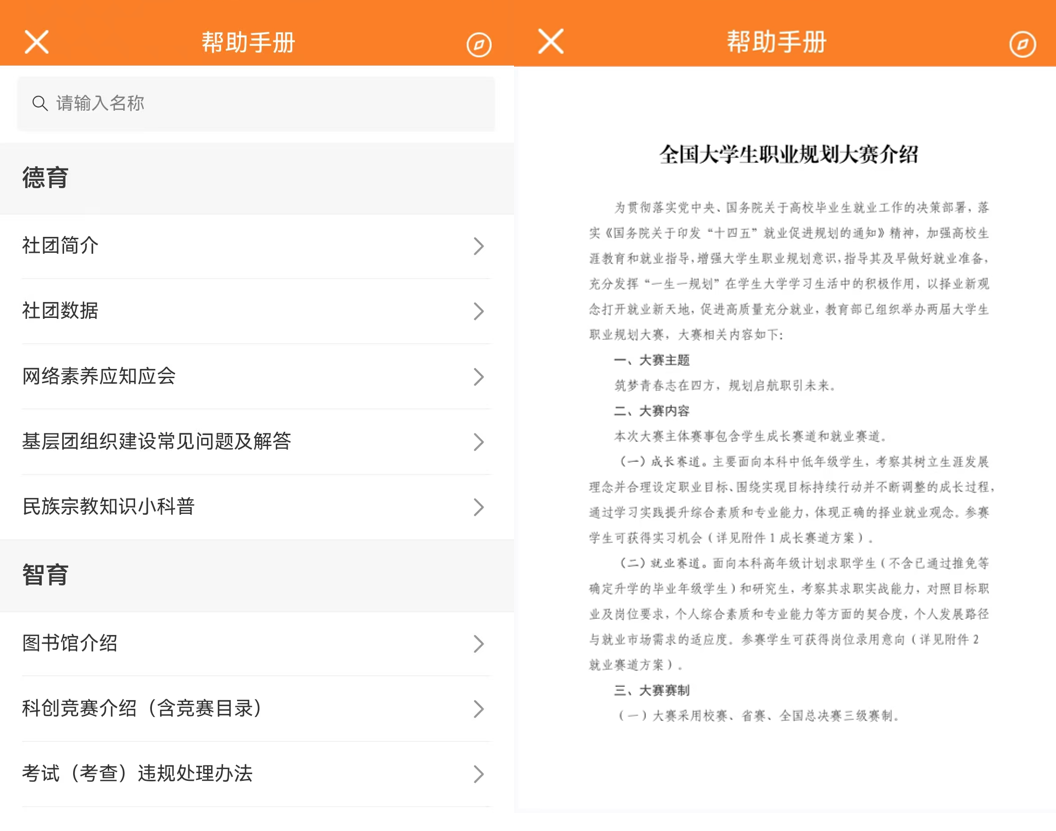Close the left 帮助手册 panel with X
This screenshot has height=831, width=1056.
(x=37, y=42)
